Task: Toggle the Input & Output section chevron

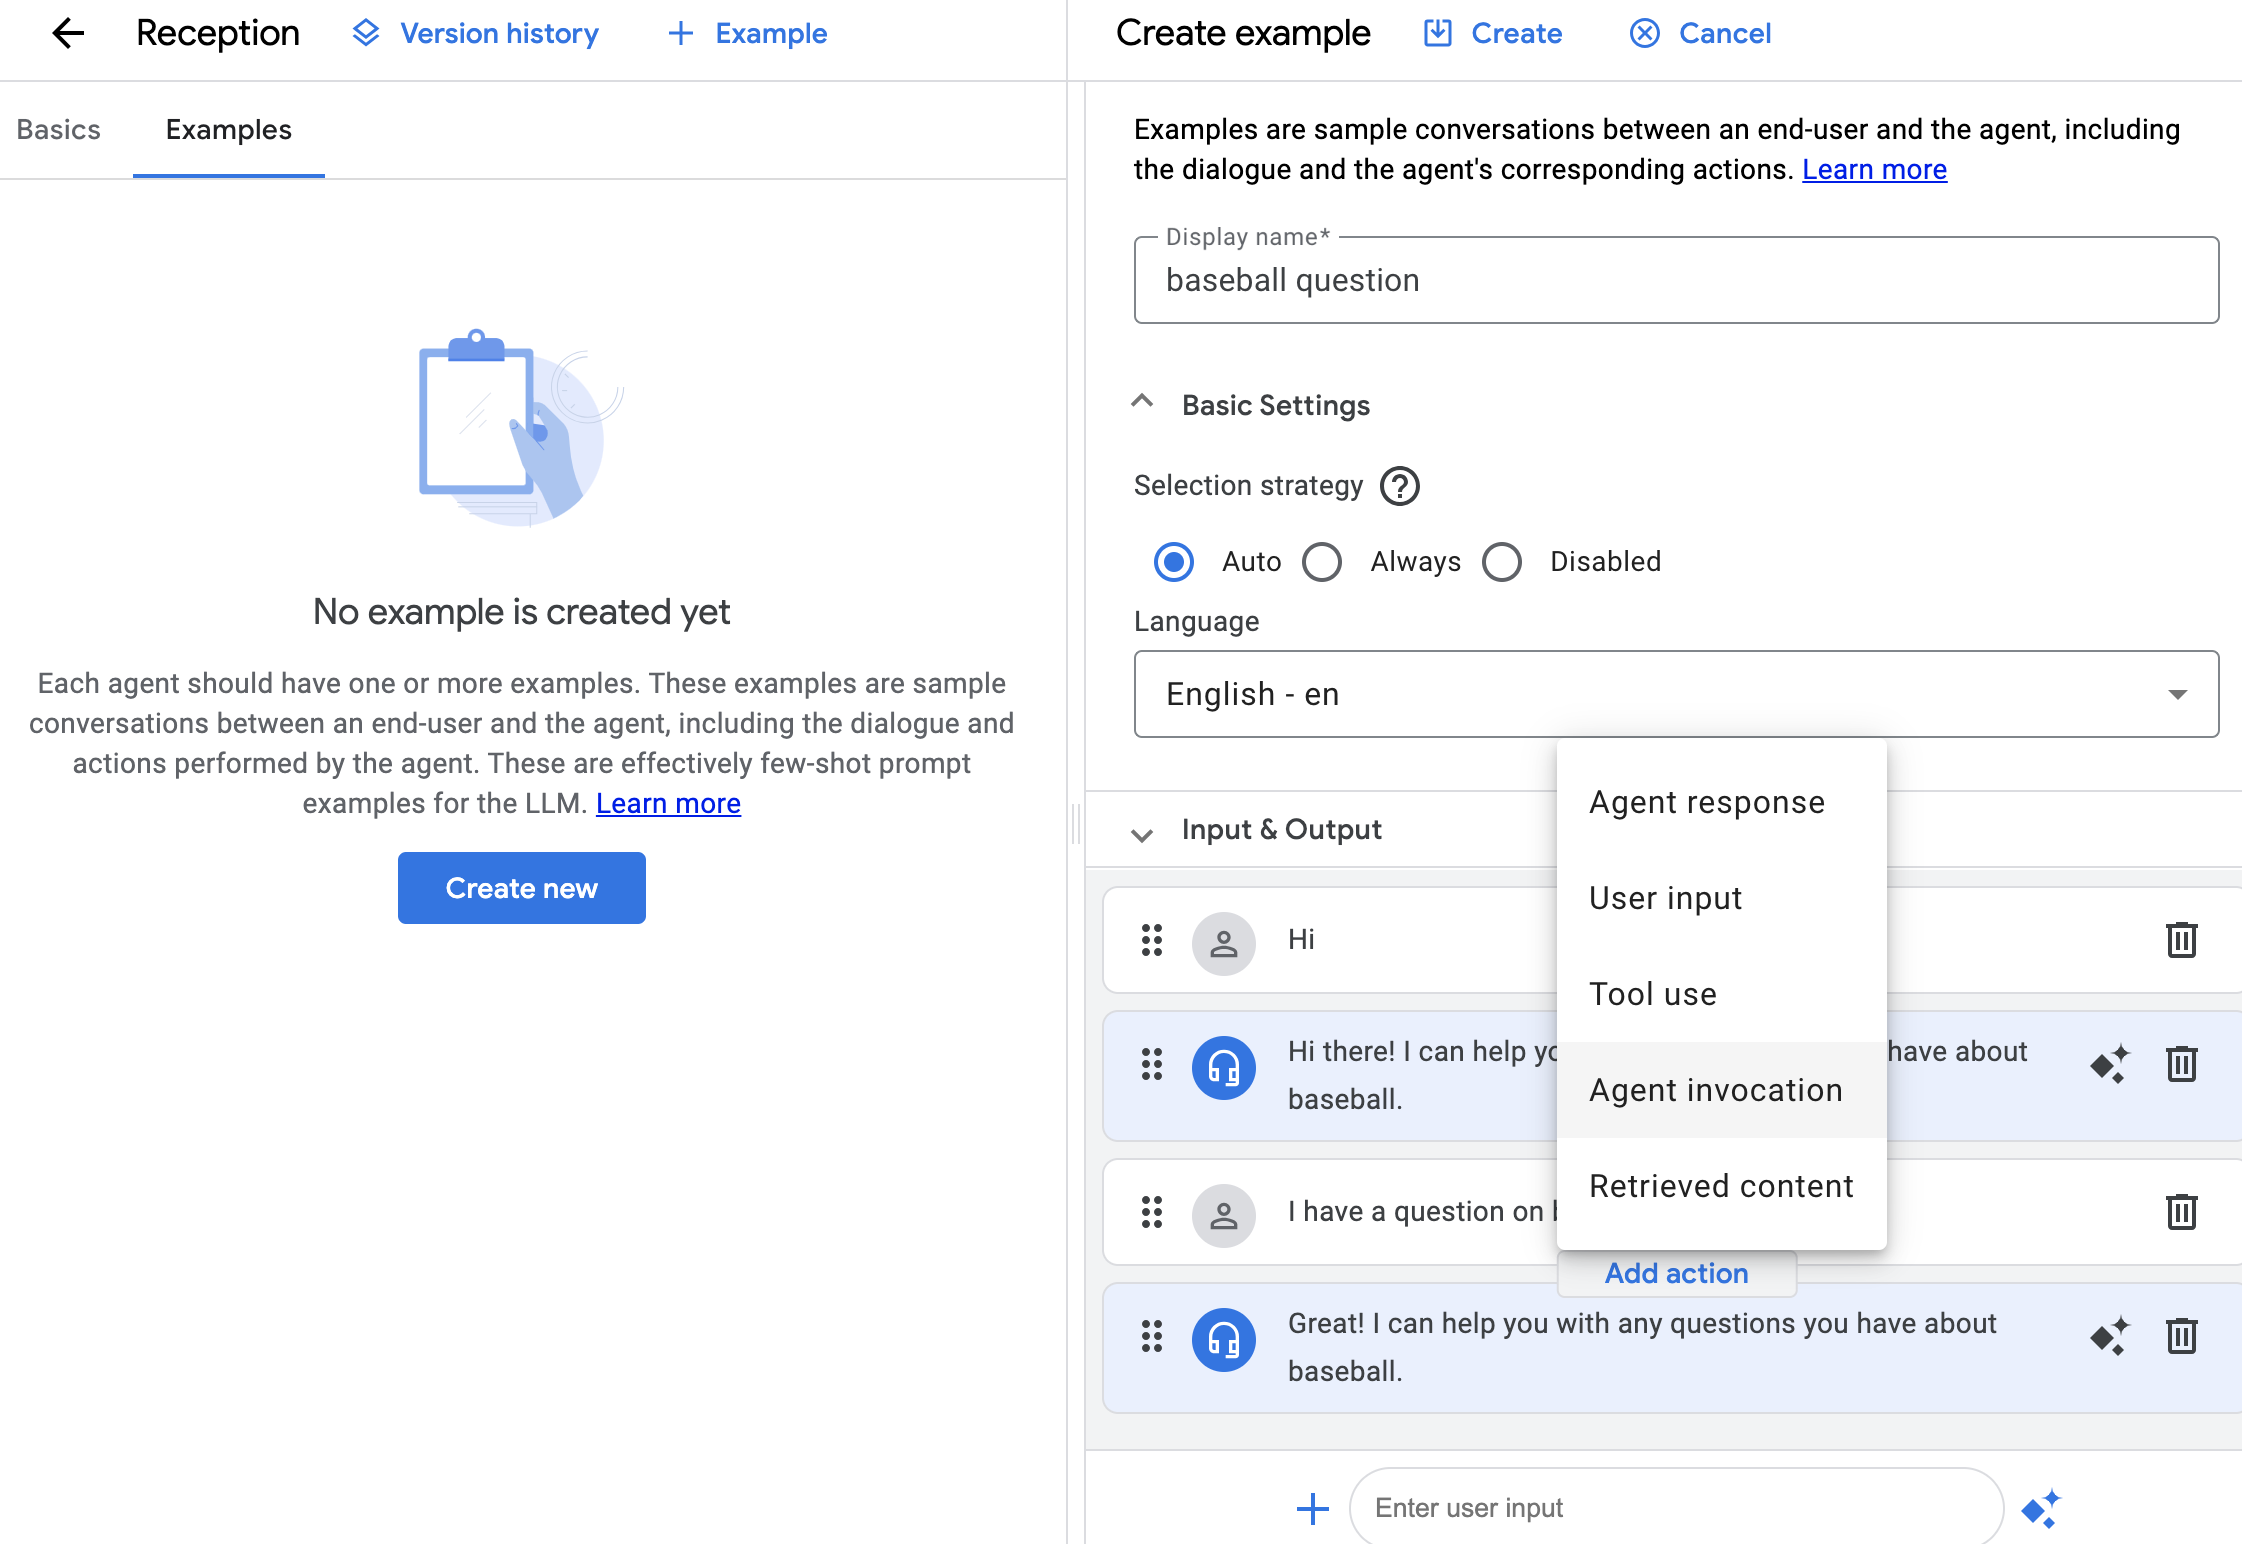Action: 1142,833
